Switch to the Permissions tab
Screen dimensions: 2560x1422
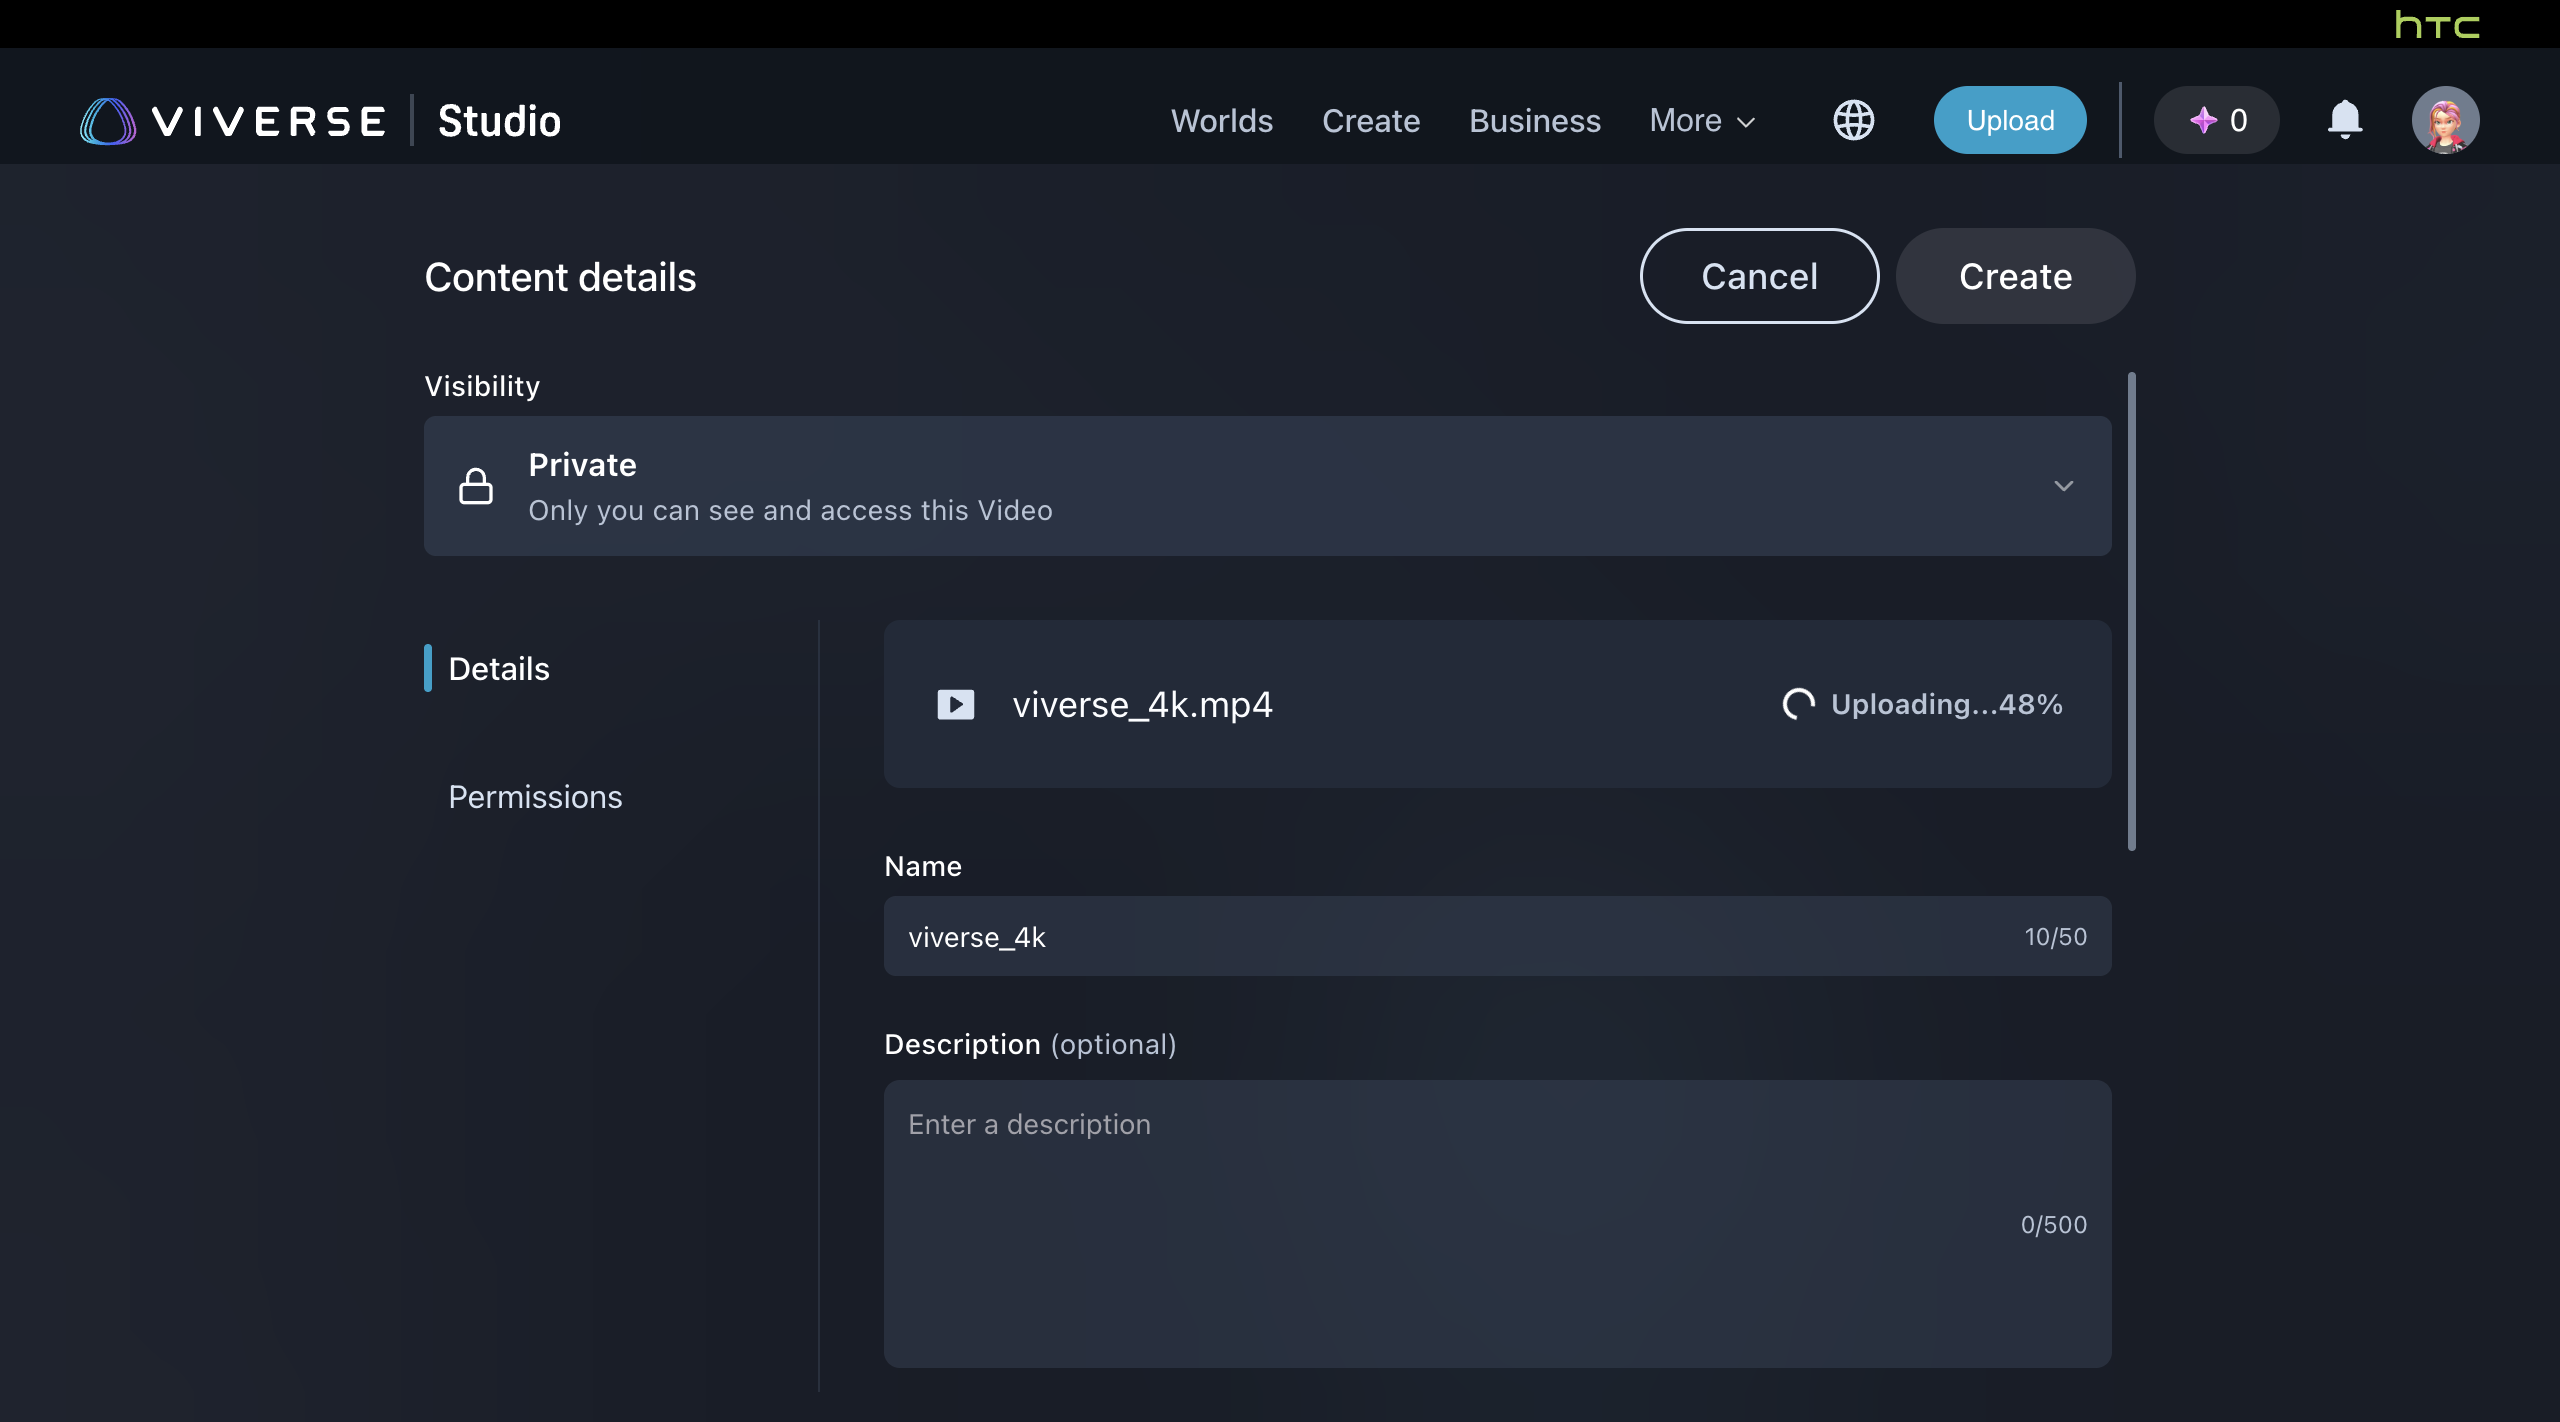535,797
